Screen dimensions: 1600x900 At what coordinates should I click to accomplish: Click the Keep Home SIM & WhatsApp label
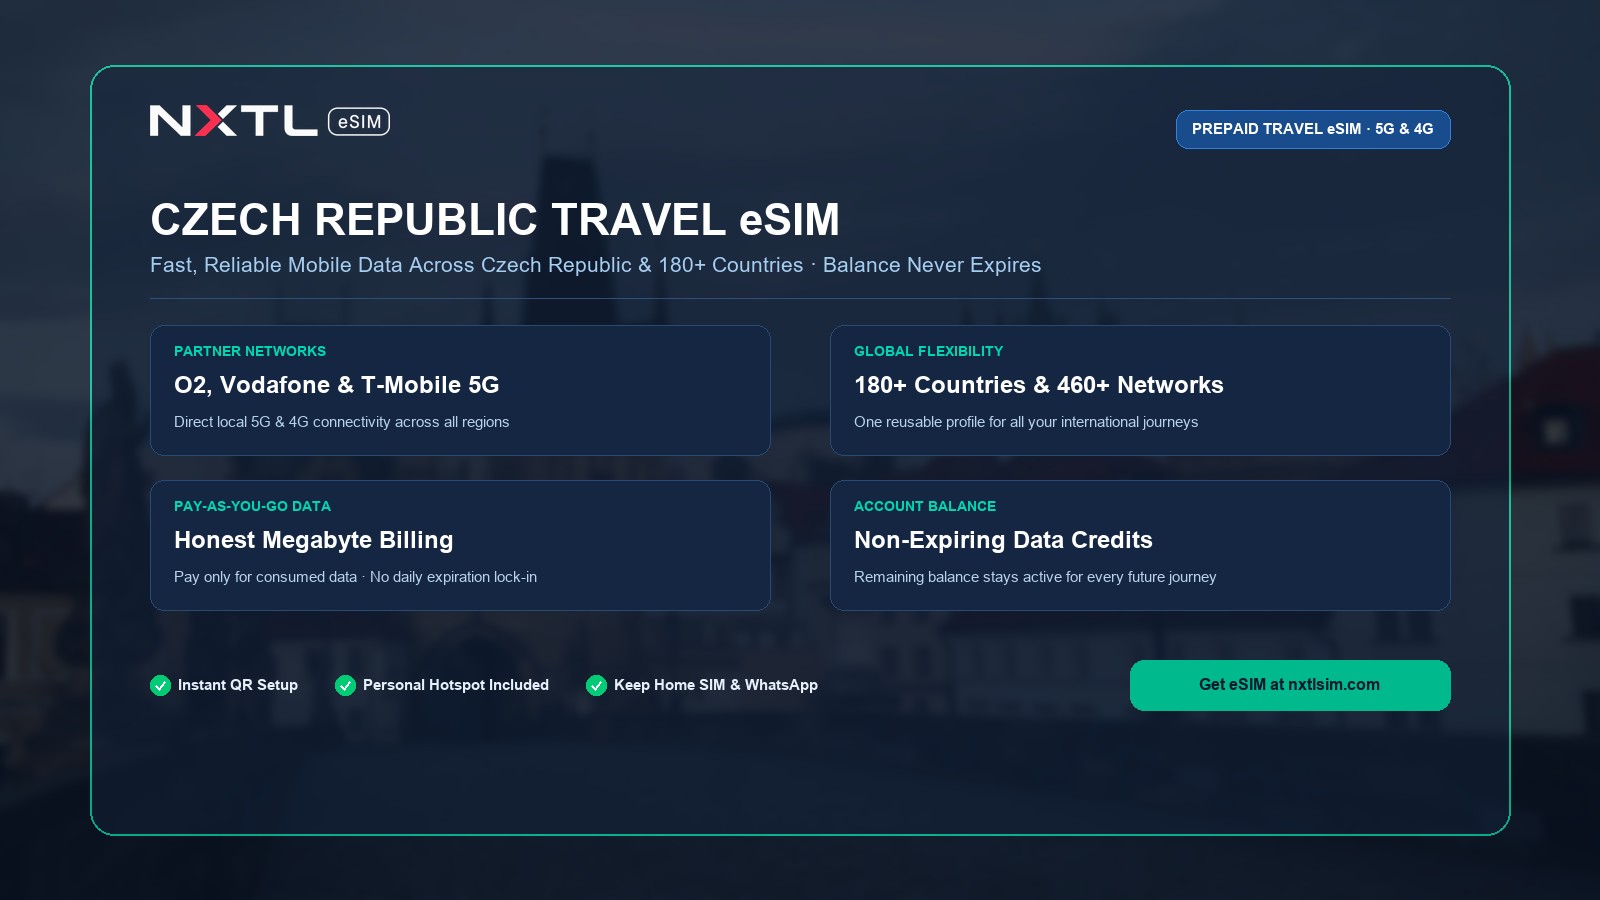[x=716, y=685]
